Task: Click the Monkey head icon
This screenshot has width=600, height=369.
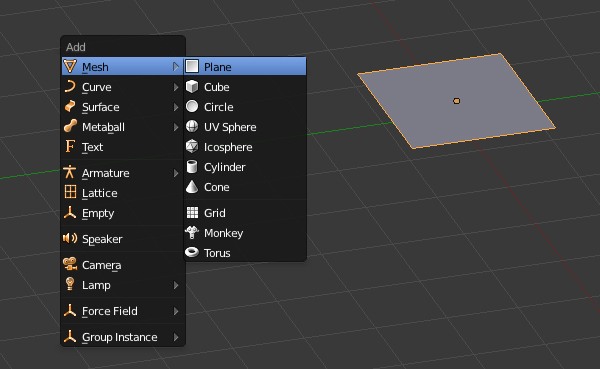Action: (192, 232)
